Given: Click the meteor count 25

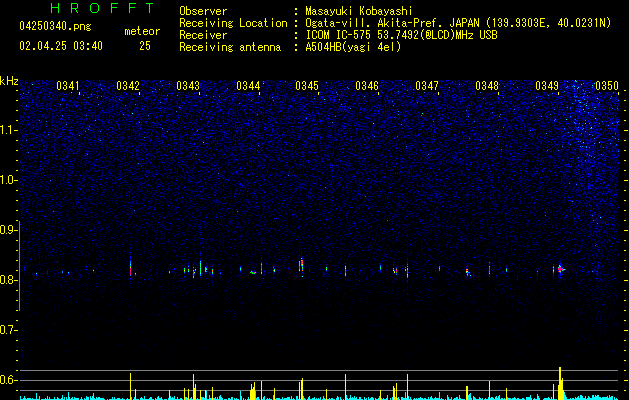Looking at the screenshot, I should point(145,46).
